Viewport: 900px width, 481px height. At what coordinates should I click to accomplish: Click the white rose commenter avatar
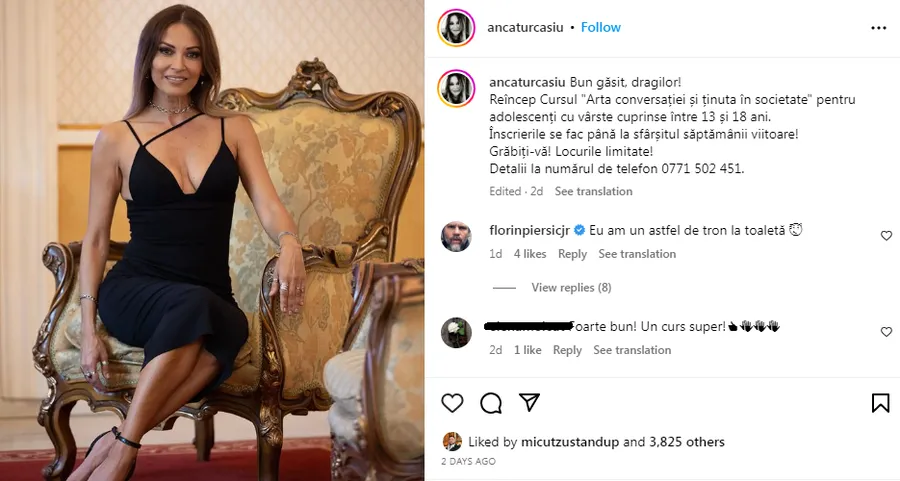pos(456,332)
